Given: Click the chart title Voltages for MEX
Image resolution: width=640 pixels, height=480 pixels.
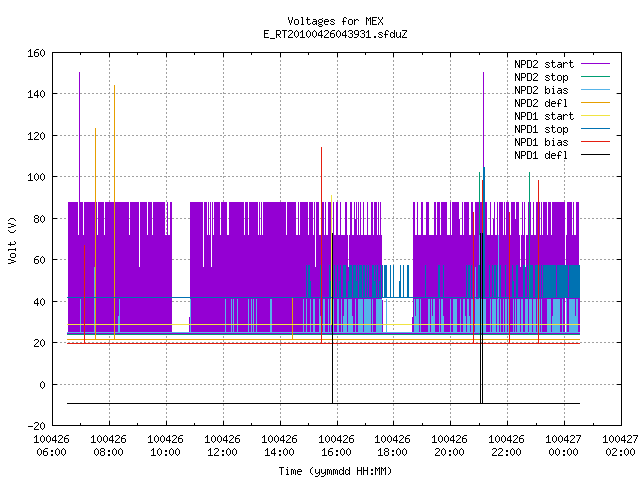Looking at the screenshot, I should 335,21.
